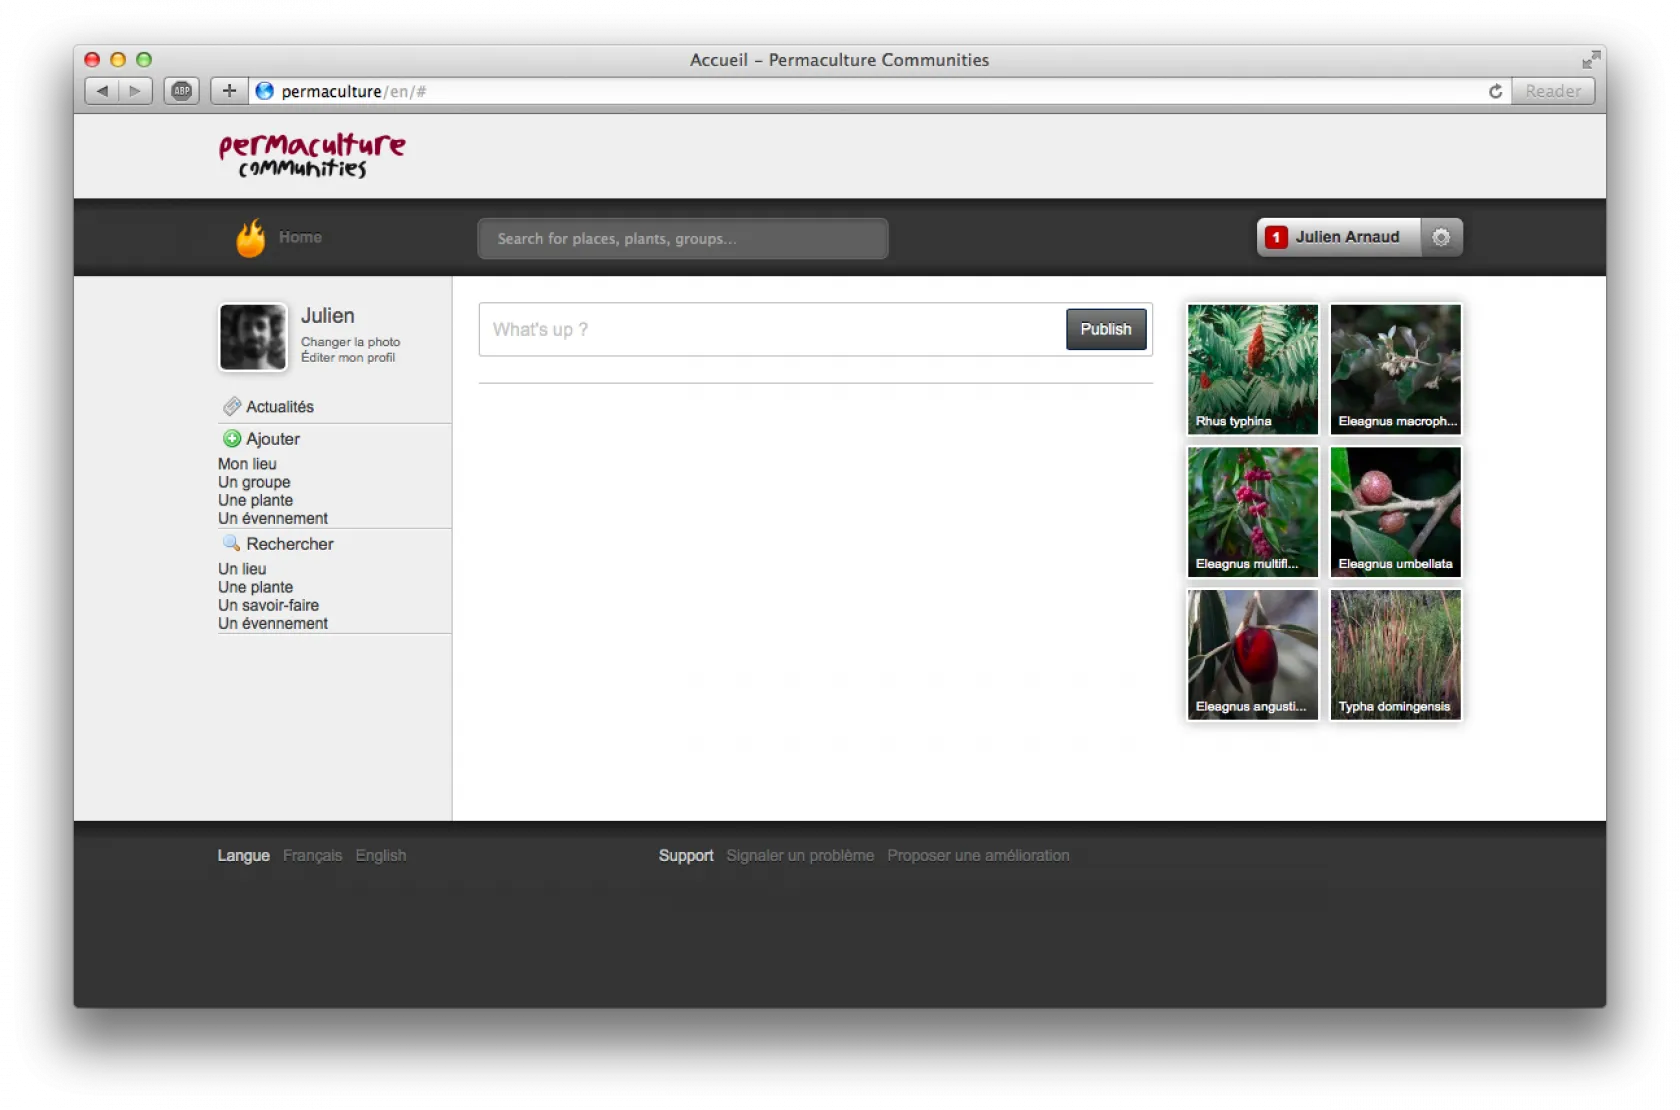Viewport: 1680px width, 1110px height.
Task: Click the red notification badge
Action: pyautogui.click(x=1276, y=237)
